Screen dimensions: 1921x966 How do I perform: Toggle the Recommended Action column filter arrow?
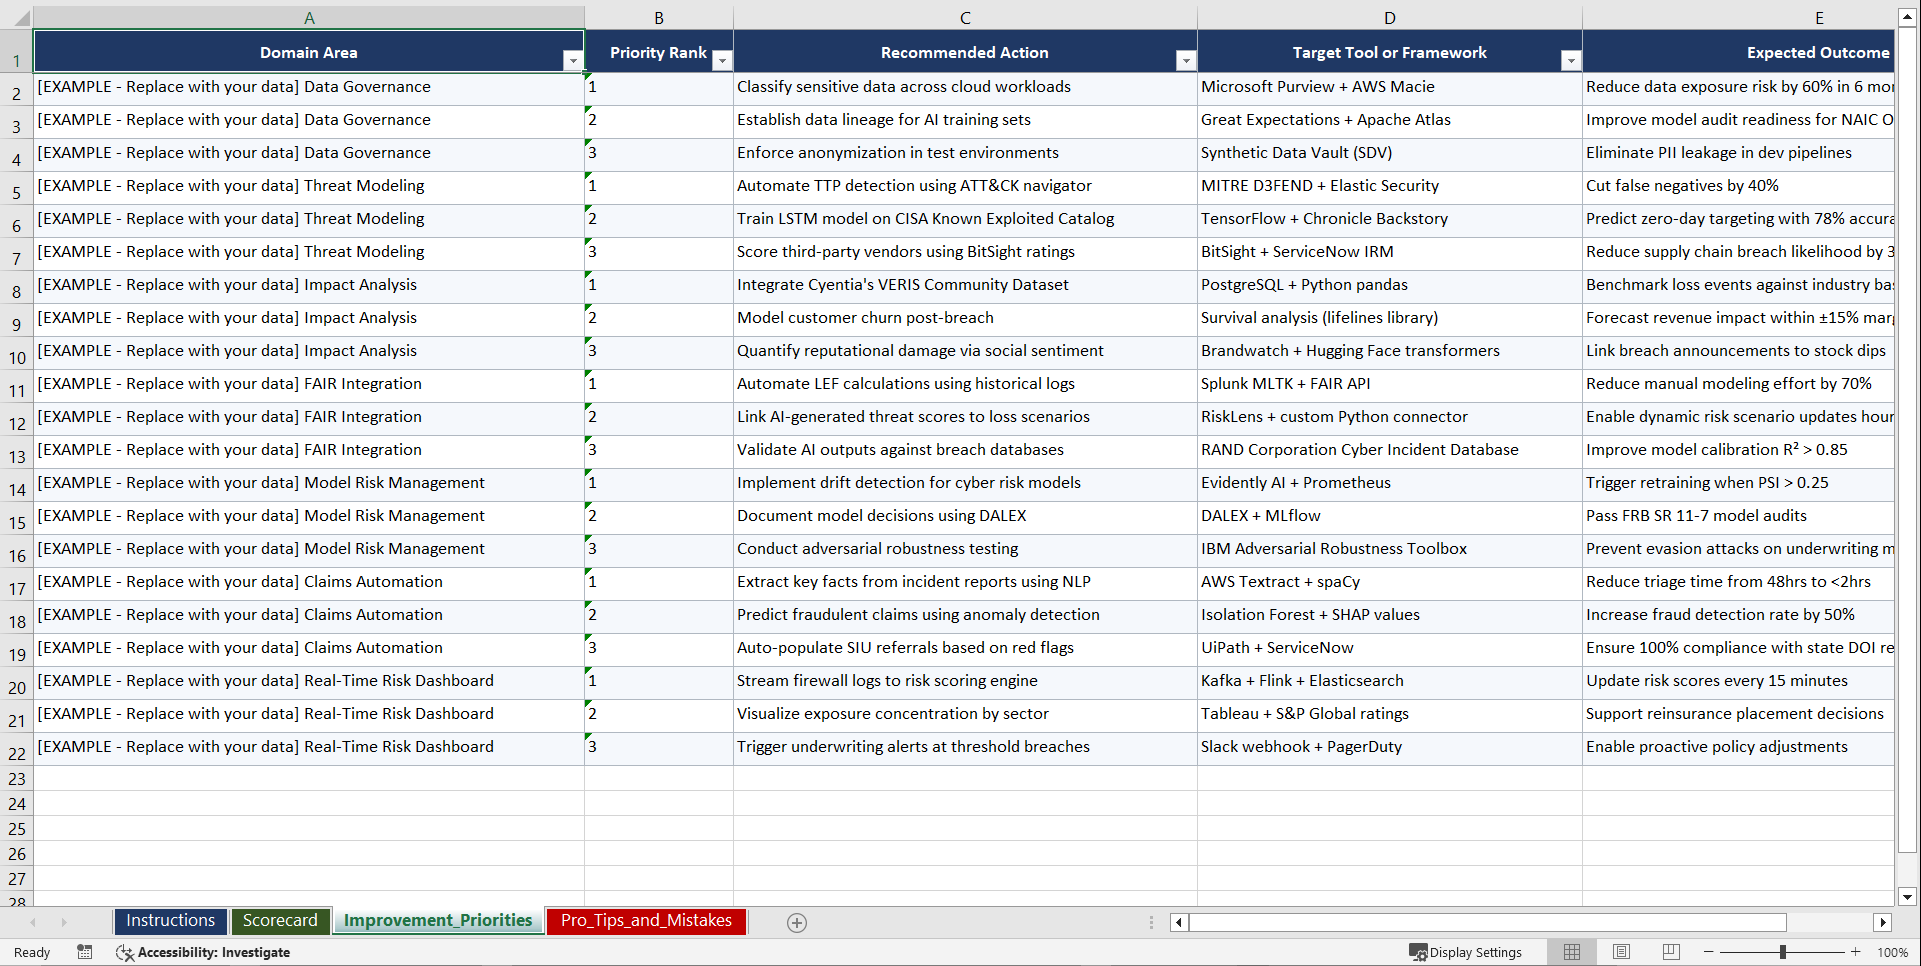(x=1186, y=61)
